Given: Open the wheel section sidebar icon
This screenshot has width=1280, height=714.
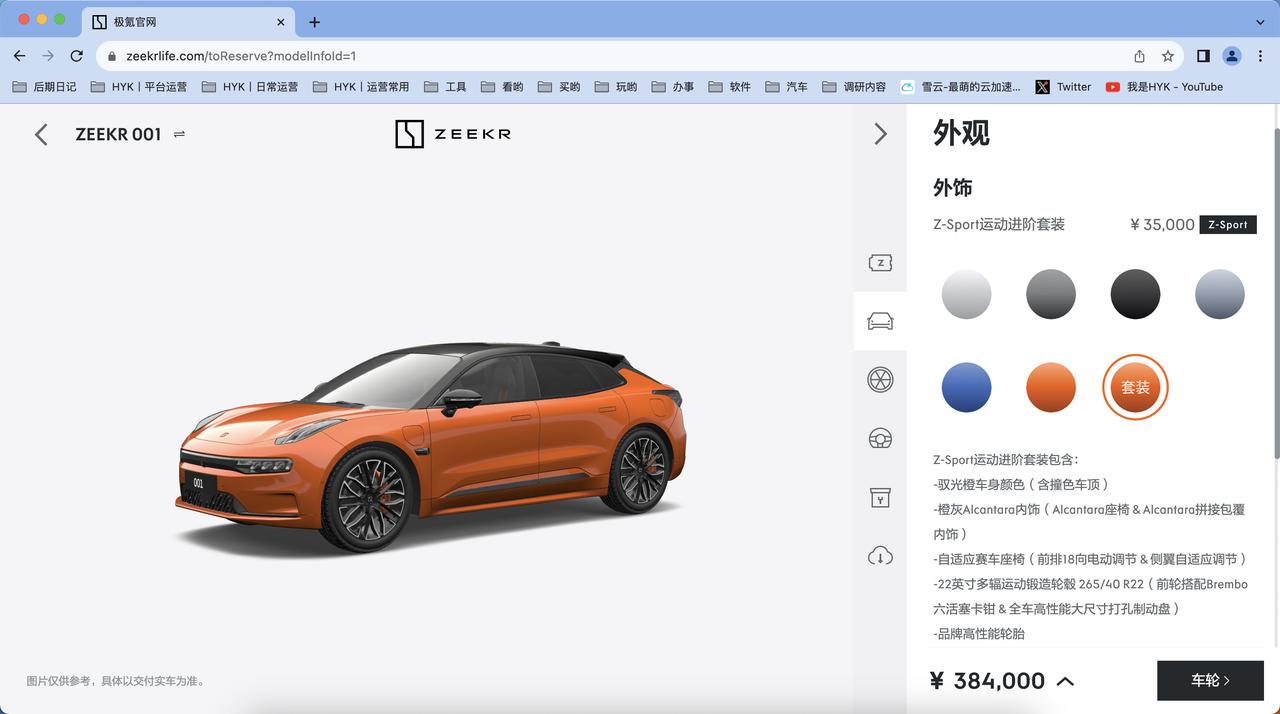Looking at the screenshot, I should pos(880,379).
